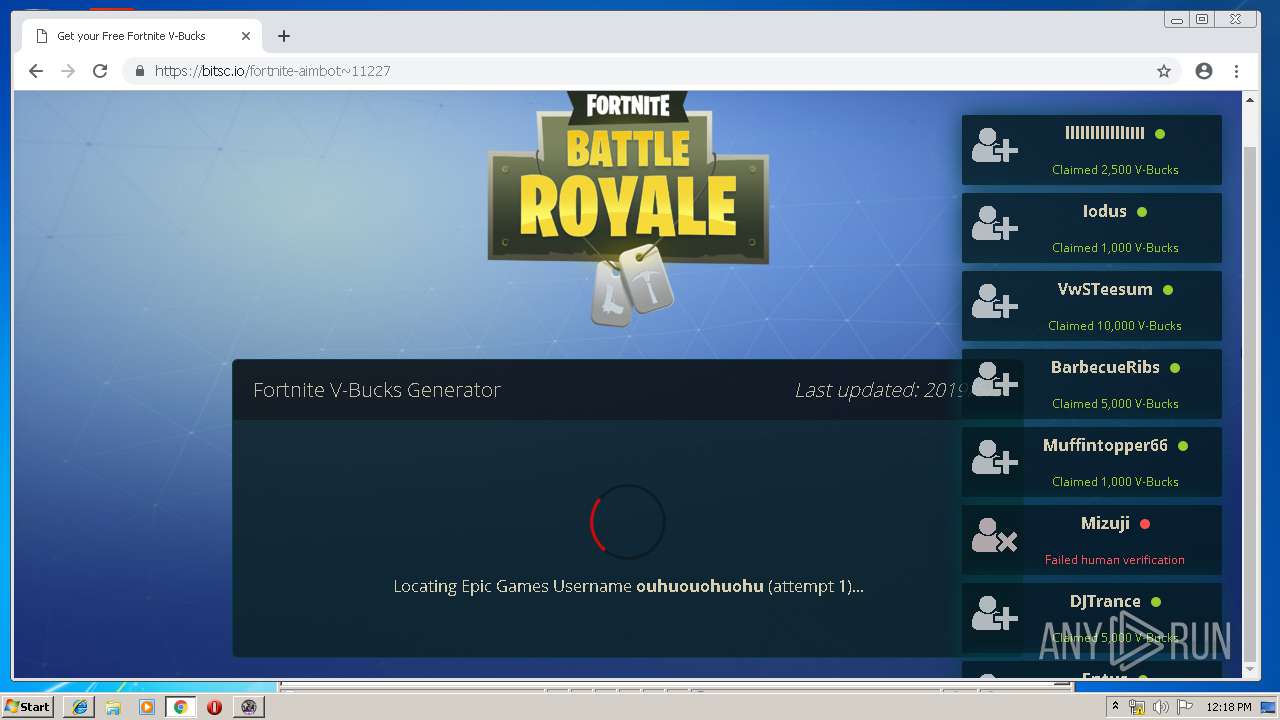Click the 12:18 PM taskbar clock
The height and width of the screenshot is (720, 1280).
[1229, 707]
